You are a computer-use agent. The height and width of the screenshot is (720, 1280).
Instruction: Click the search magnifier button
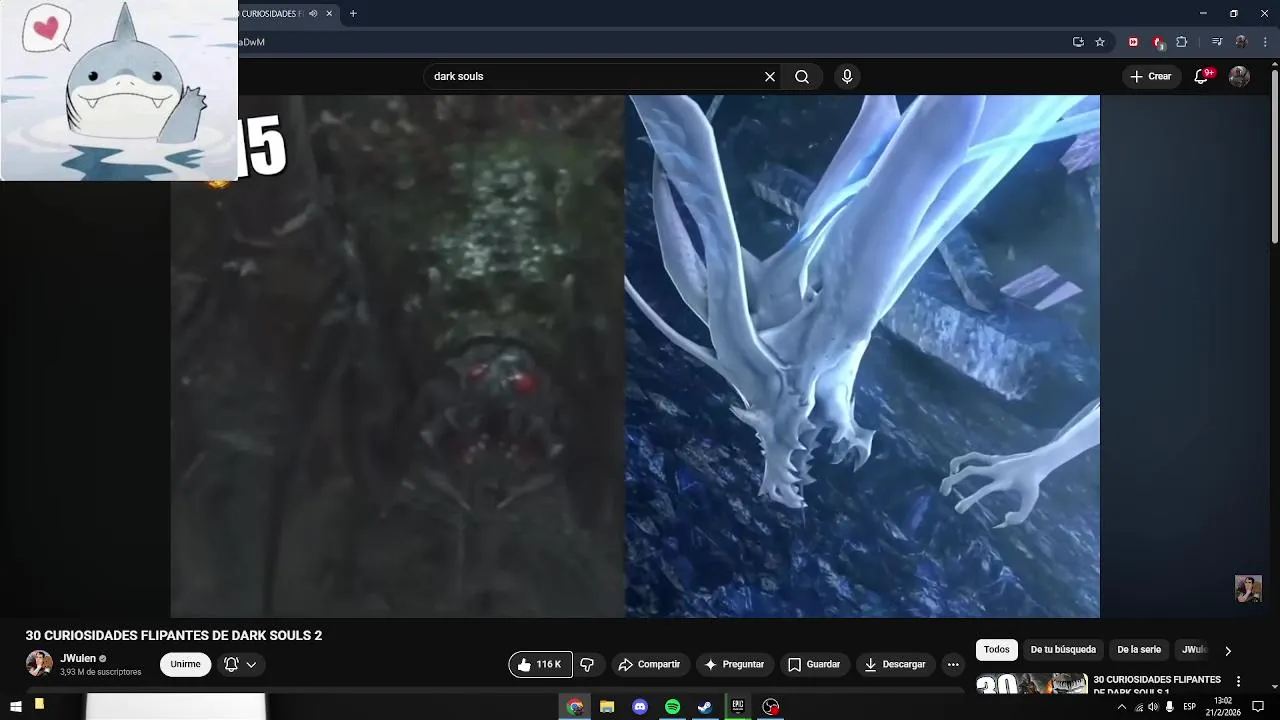[x=802, y=77]
